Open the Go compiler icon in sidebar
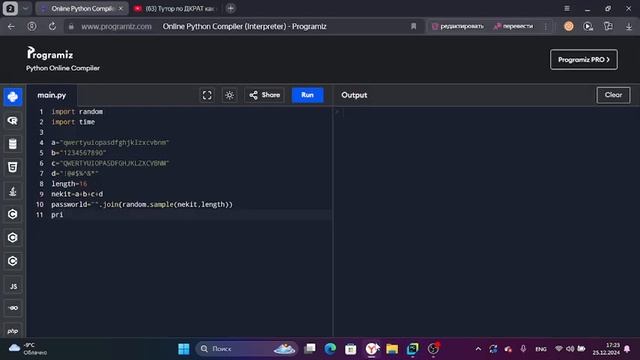 (13, 308)
